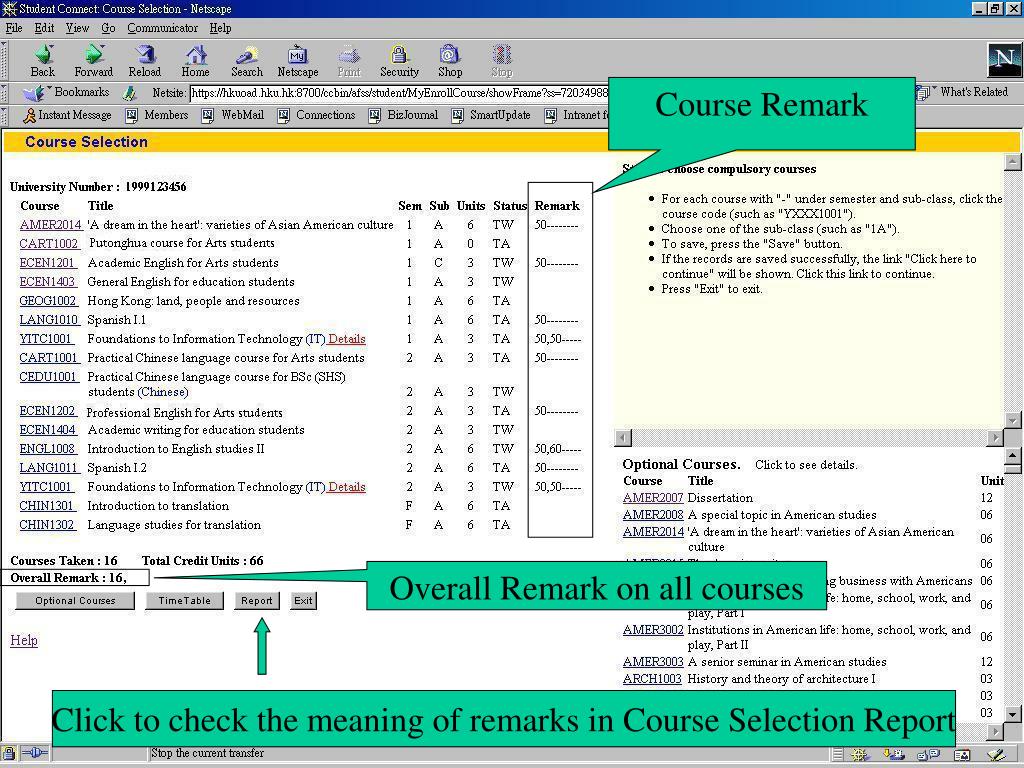Click the TimeTable button
Screen dimensions: 1024x768
click(184, 601)
